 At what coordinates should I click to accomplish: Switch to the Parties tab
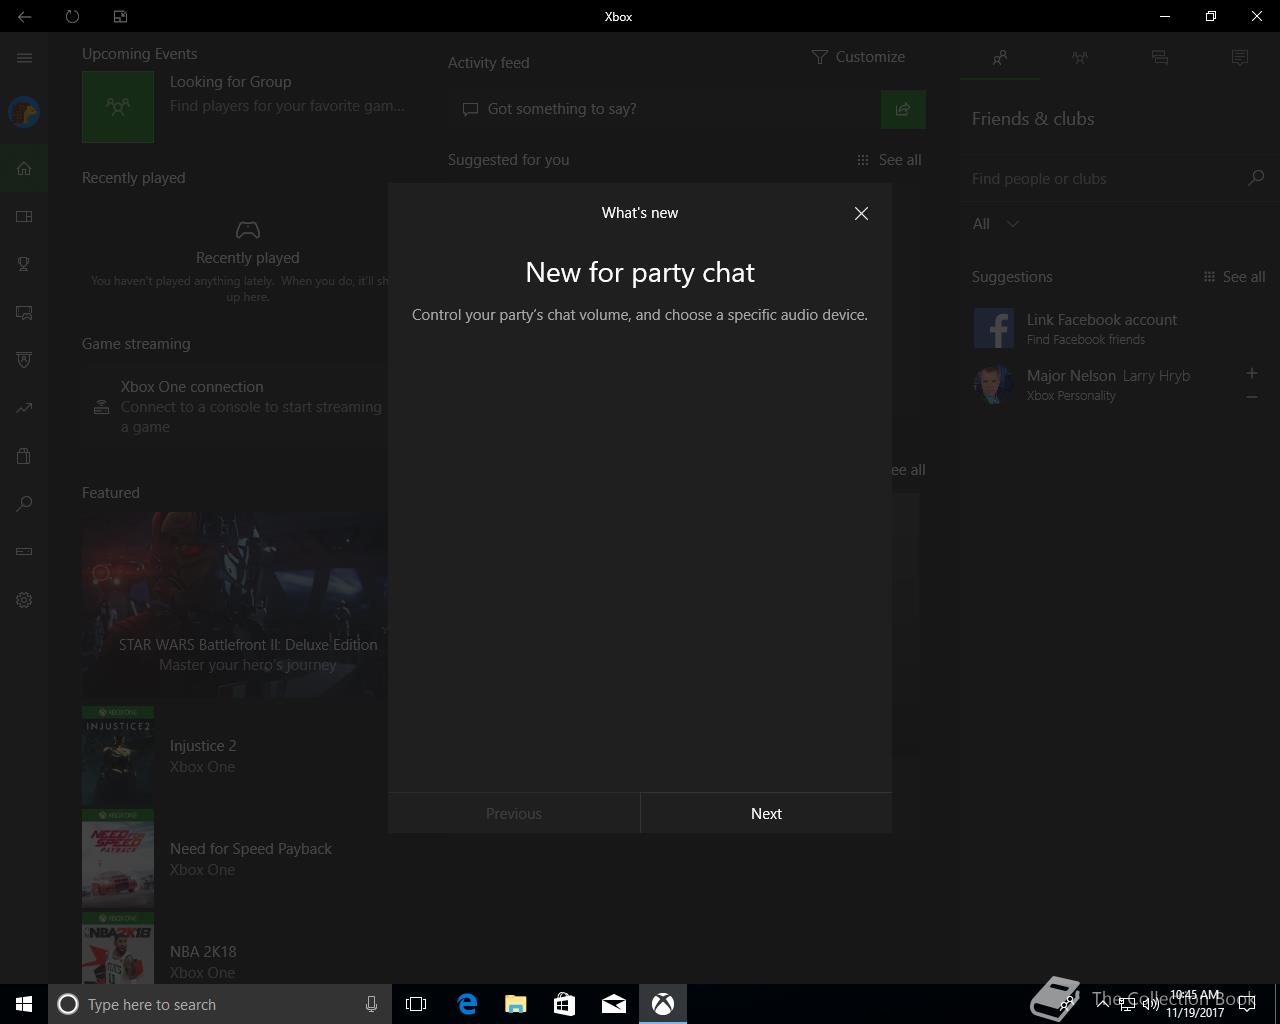(1080, 58)
